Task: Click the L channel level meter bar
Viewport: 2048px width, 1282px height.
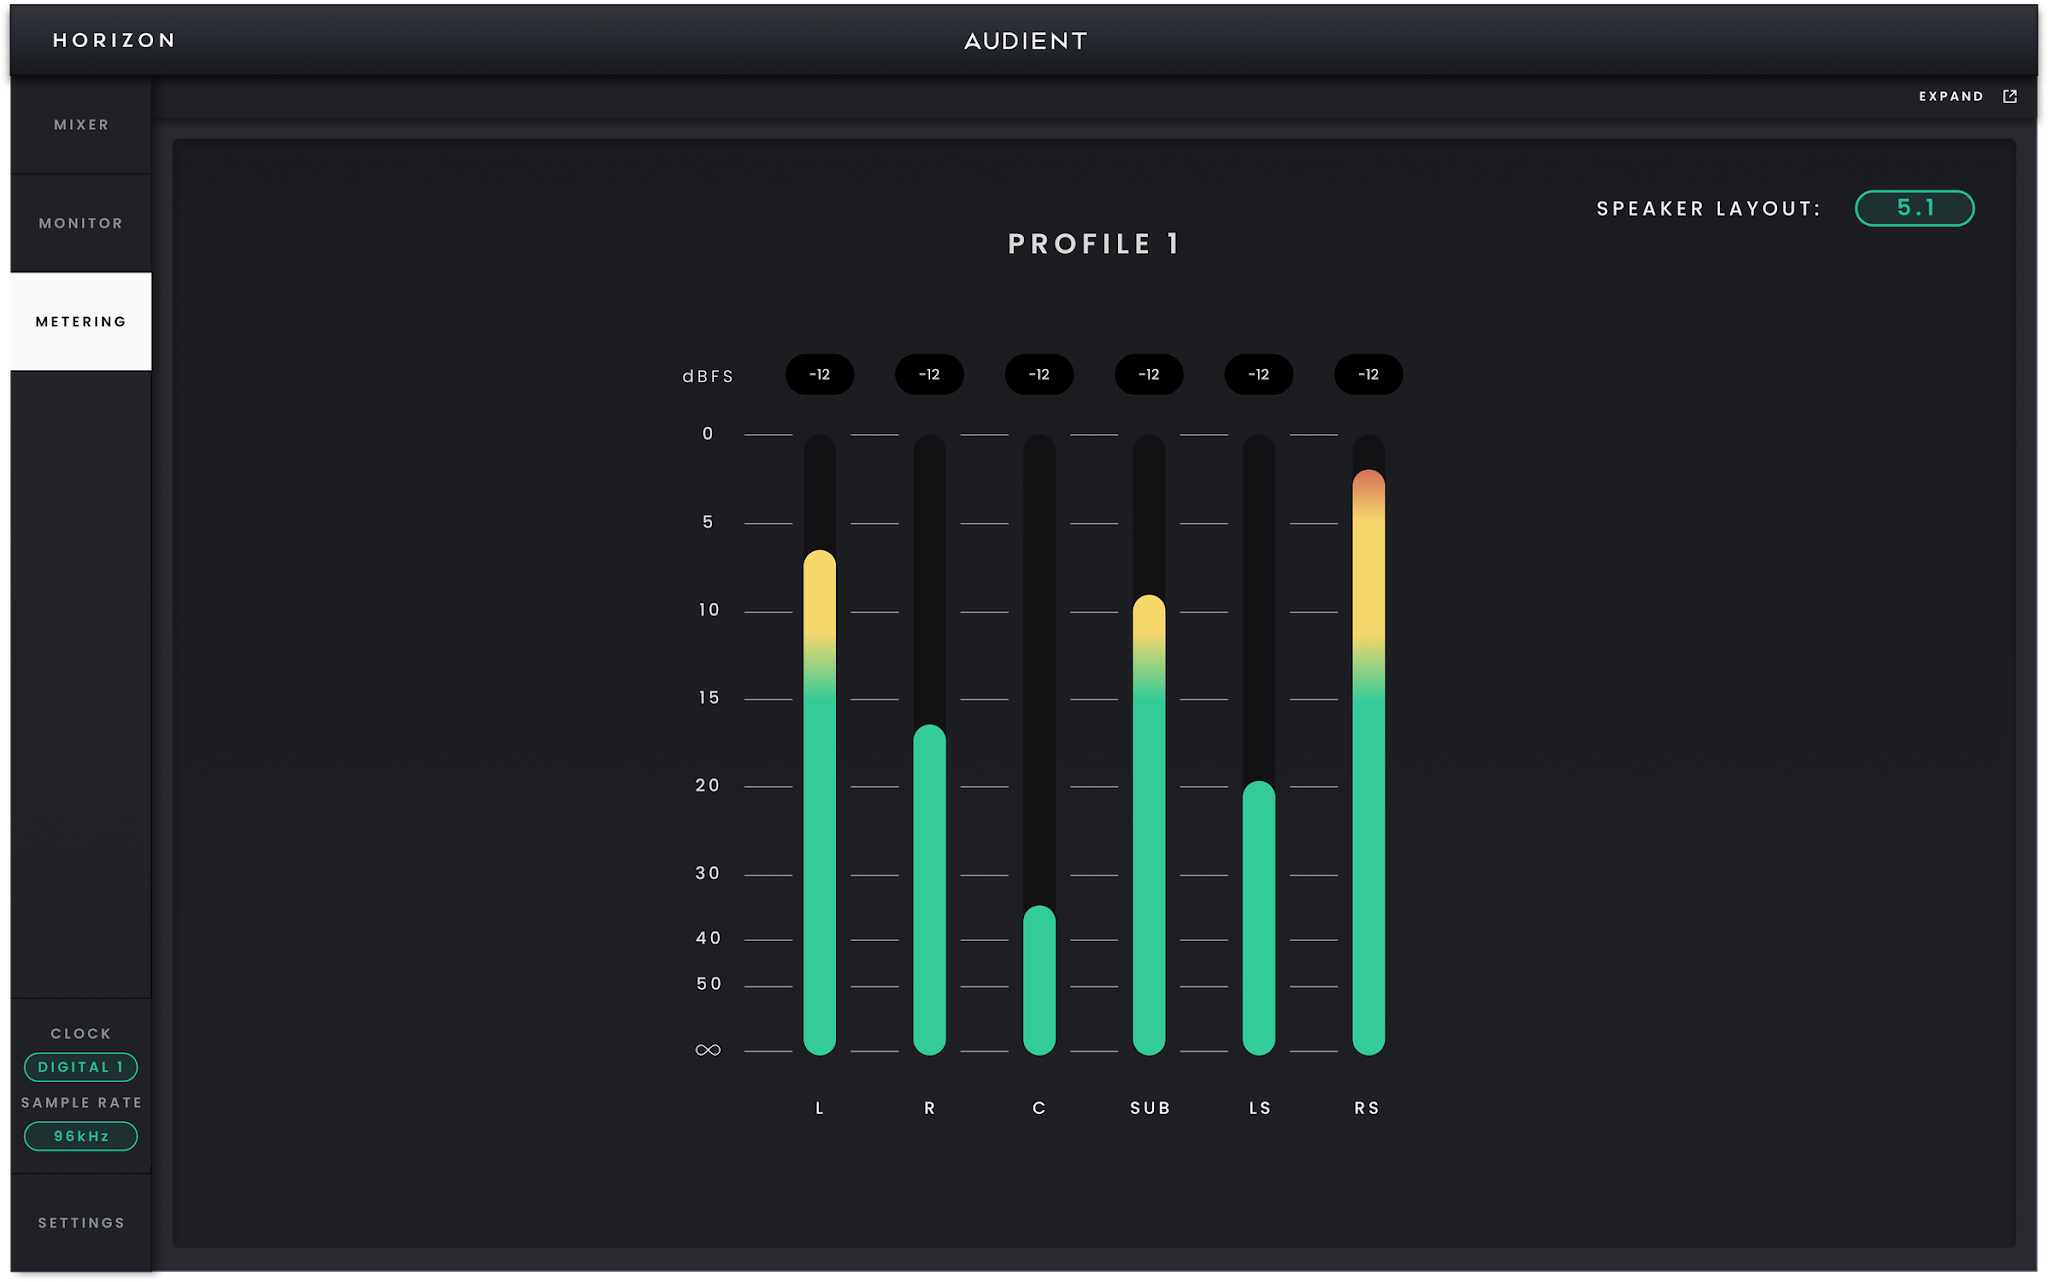Action: pos(820,745)
